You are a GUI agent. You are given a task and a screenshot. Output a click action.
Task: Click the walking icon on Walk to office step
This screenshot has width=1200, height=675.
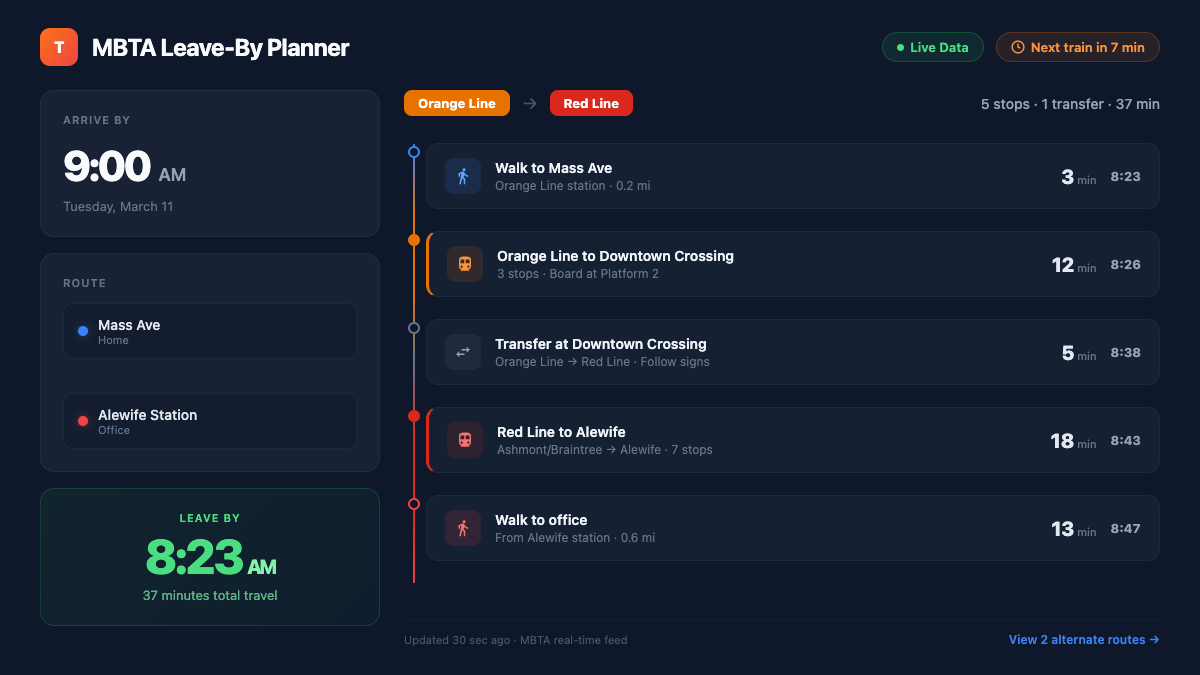click(463, 528)
